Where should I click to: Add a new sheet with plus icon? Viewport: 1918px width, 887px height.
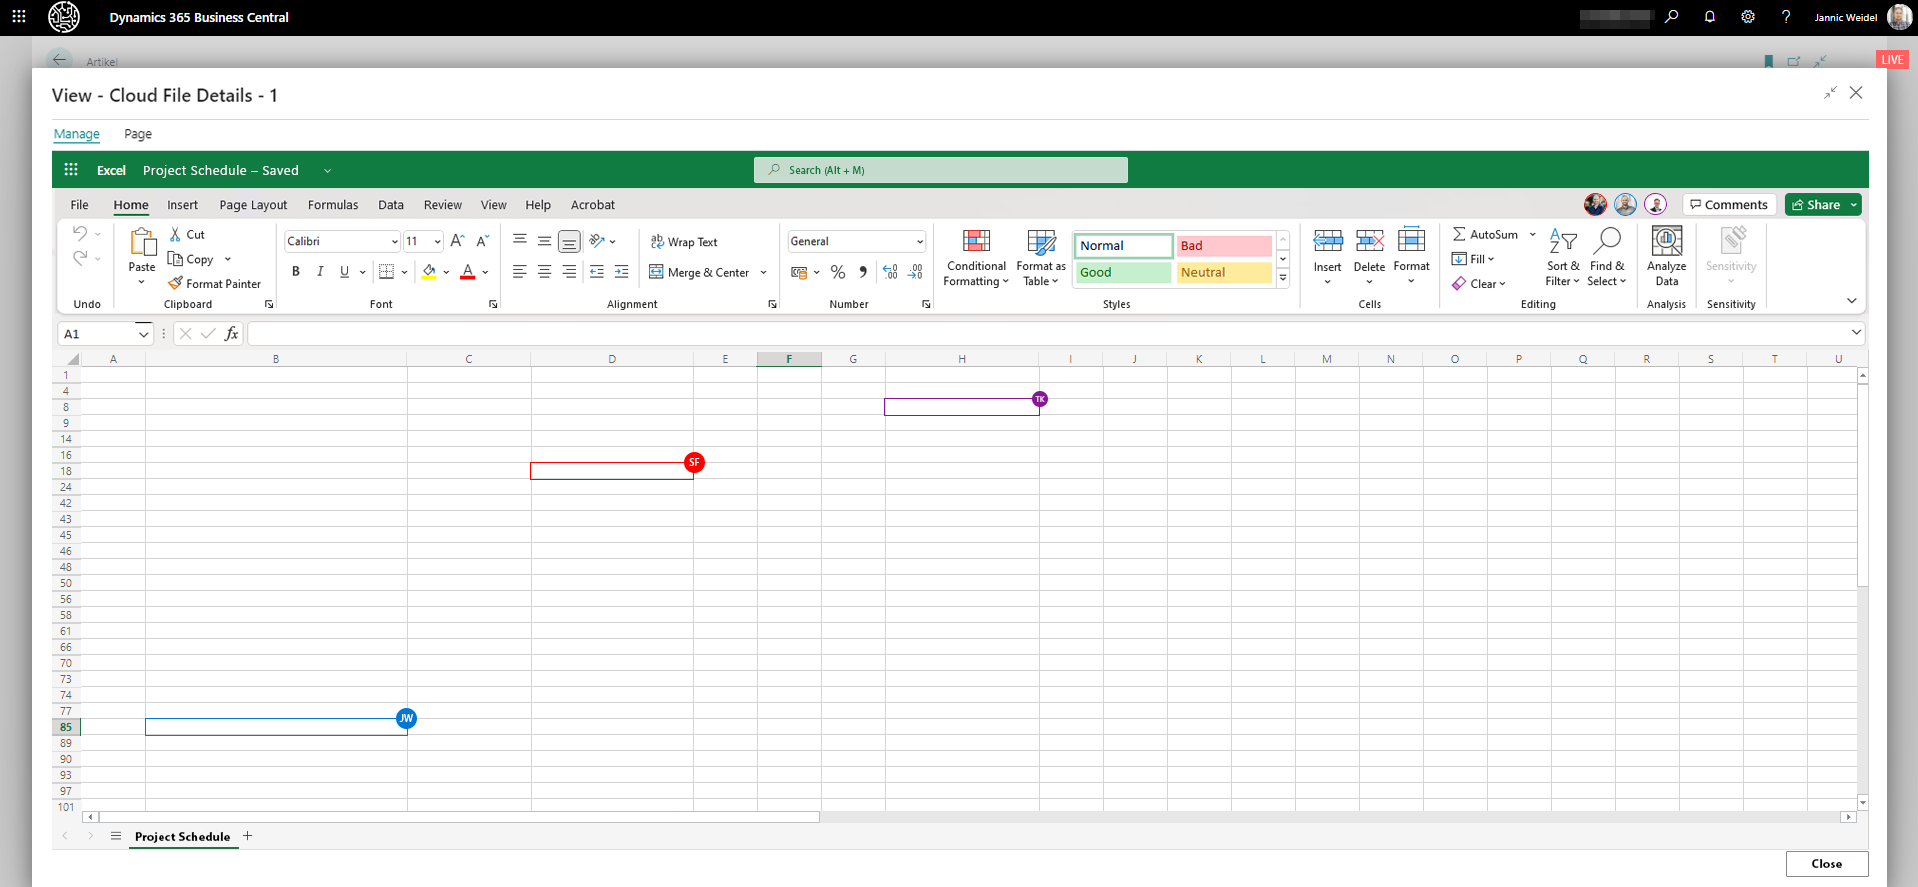pyautogui.click(x=248, y=836)
